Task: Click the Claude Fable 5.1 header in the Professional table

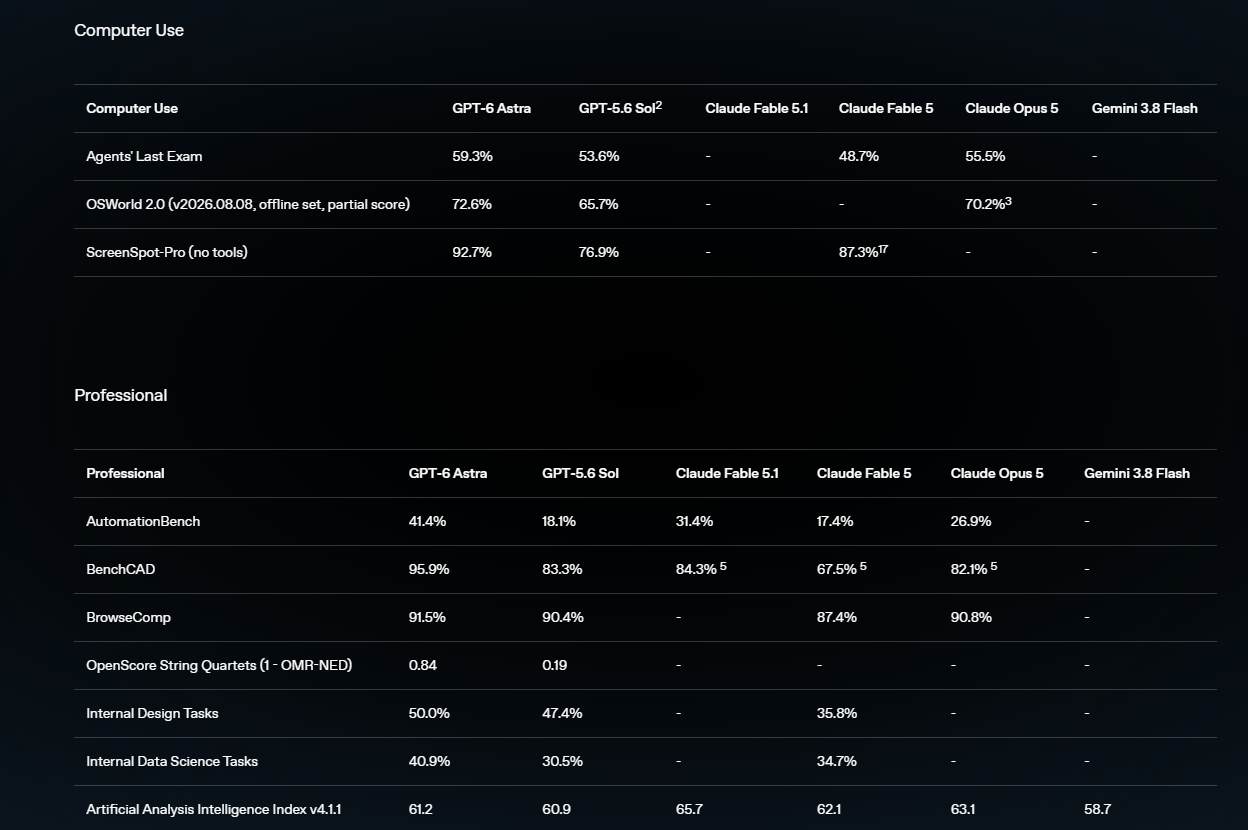Action: click(x=727, y=473)
